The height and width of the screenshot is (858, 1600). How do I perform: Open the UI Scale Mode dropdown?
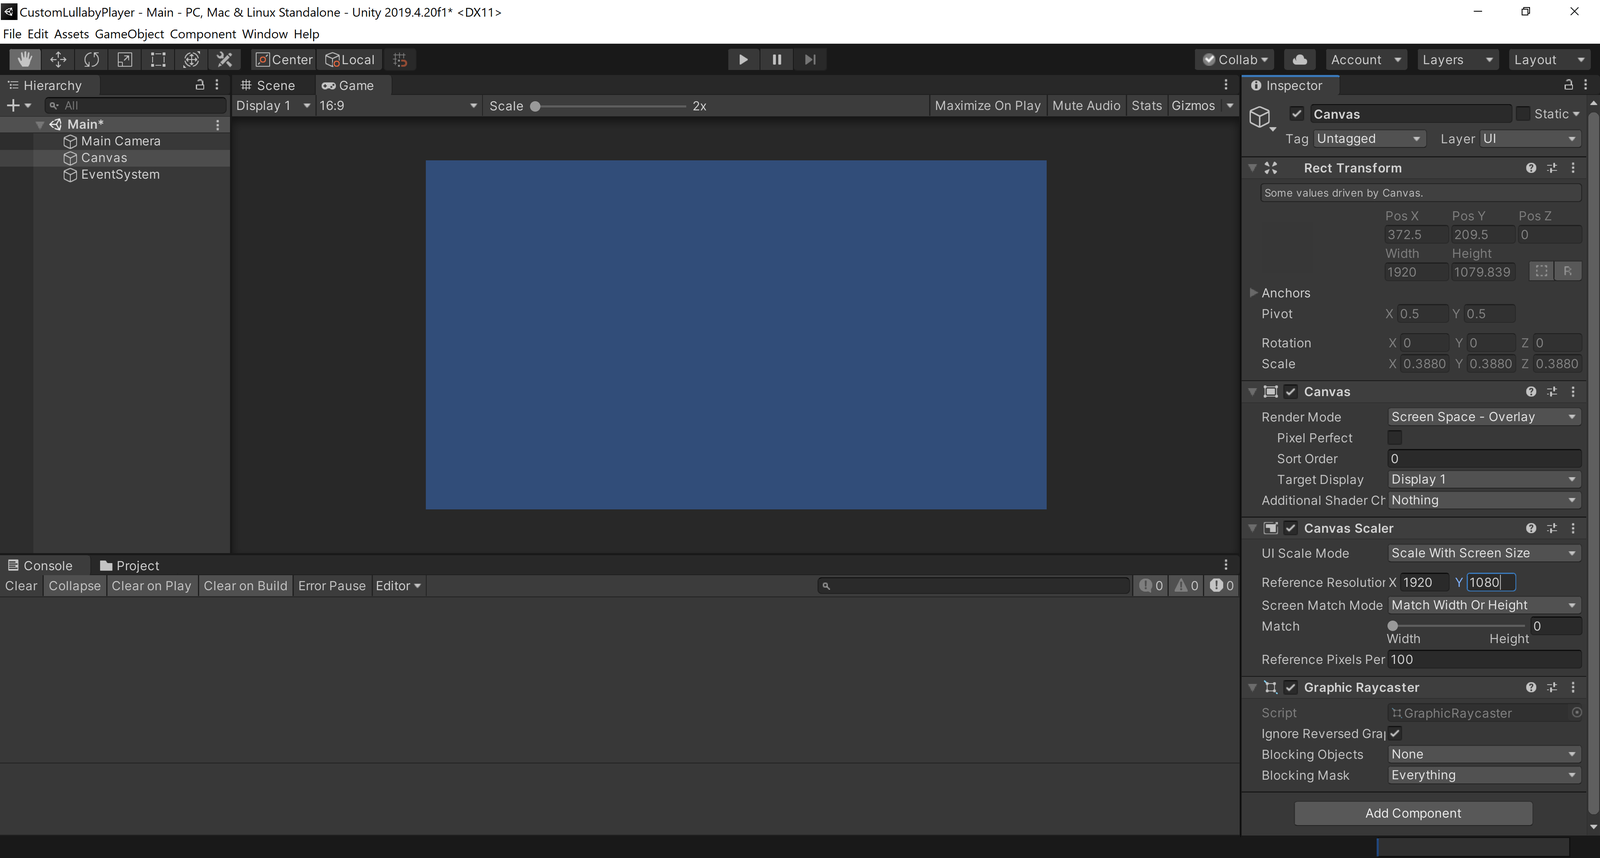[x=1484, y=553]
